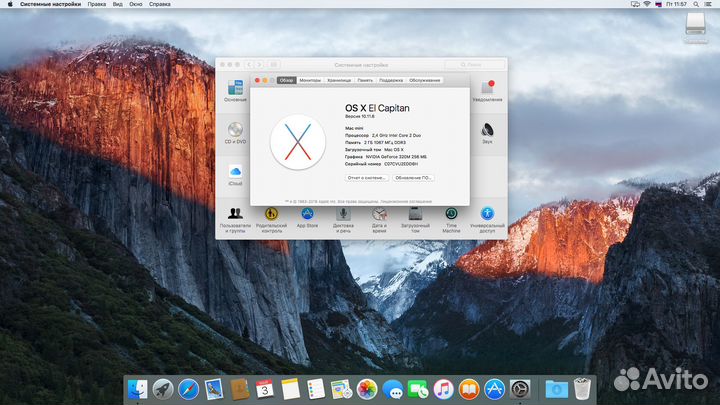Open input language flag menu
The height and width of the screenshot is (405, 720).
click(x=658, y=4)
